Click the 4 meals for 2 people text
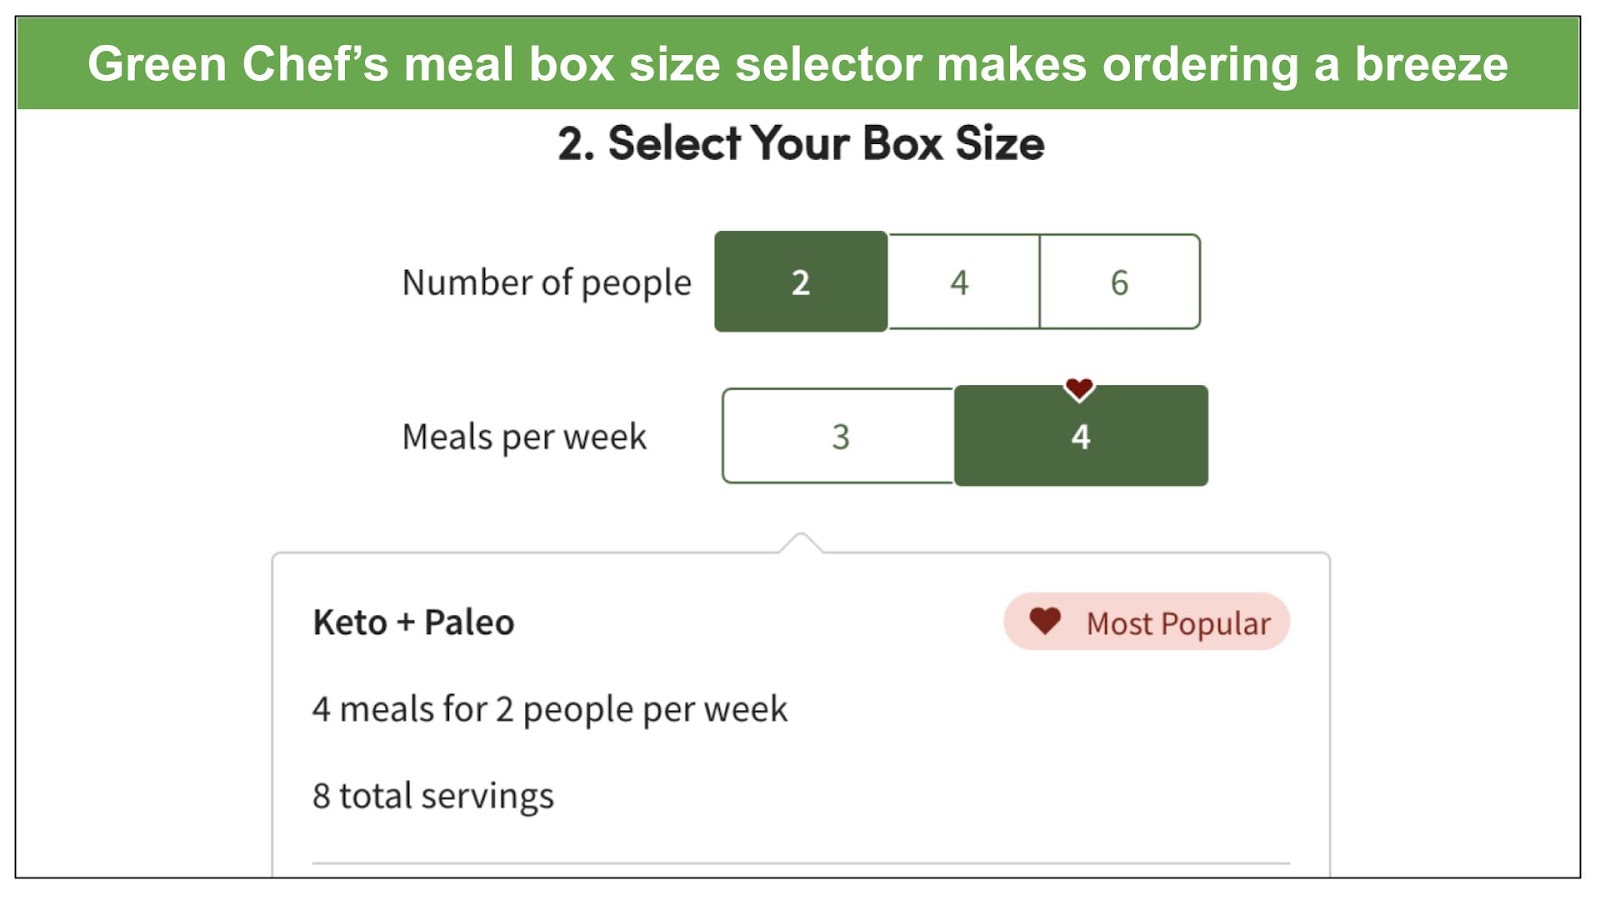1600x900 pixels. (550, 710)
